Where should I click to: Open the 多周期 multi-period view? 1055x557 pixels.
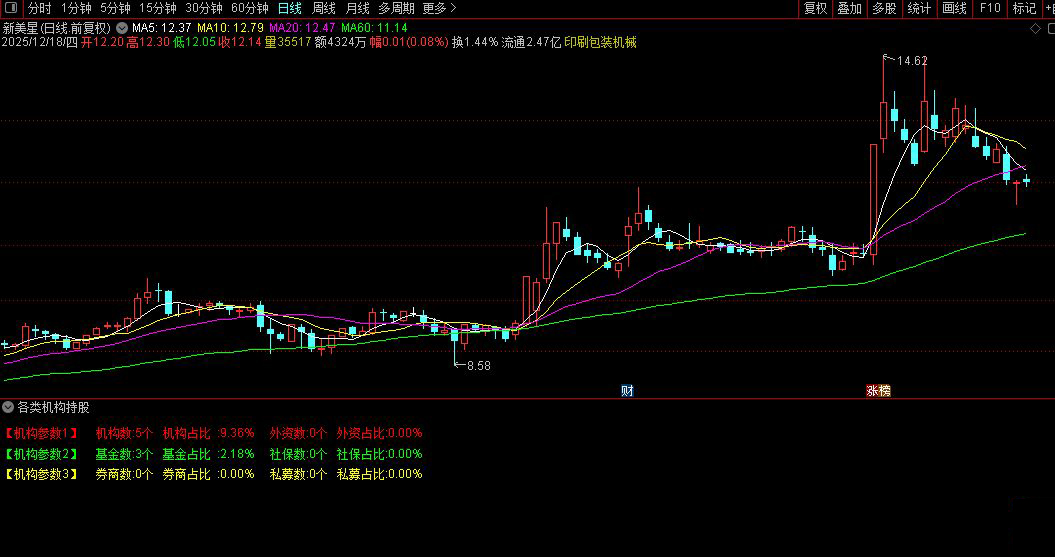[x=396, y=8]
